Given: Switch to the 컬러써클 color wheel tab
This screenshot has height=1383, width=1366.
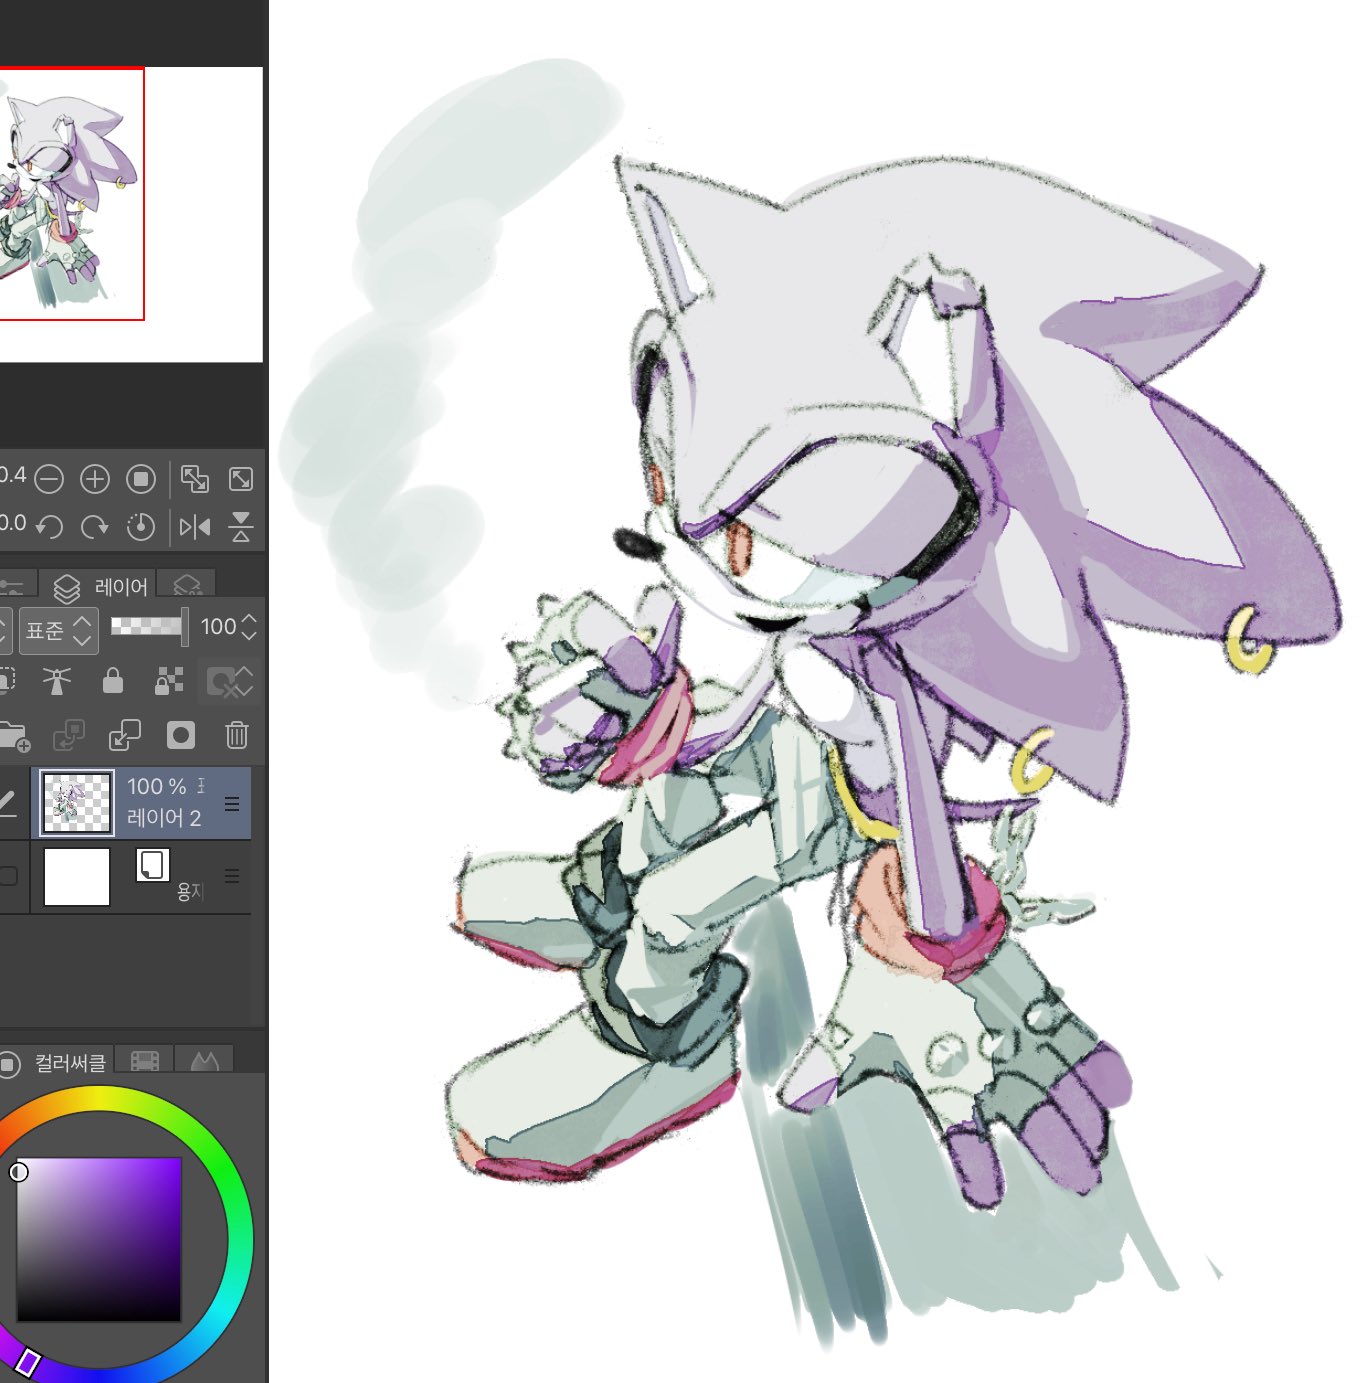Looking at the screenshot, I should coord(58,1063).
